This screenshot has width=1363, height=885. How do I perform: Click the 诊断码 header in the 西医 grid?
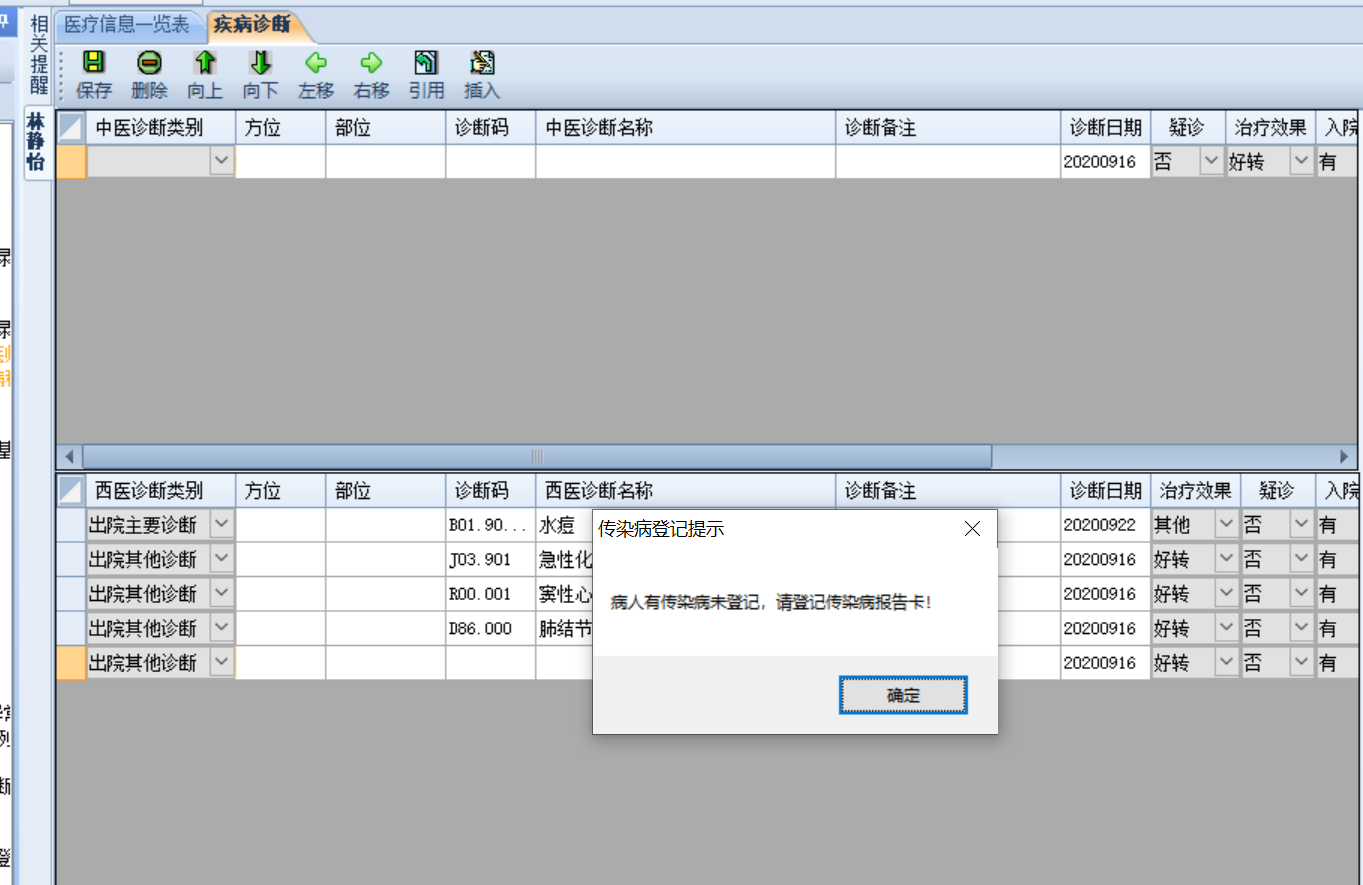coord(491,490)
